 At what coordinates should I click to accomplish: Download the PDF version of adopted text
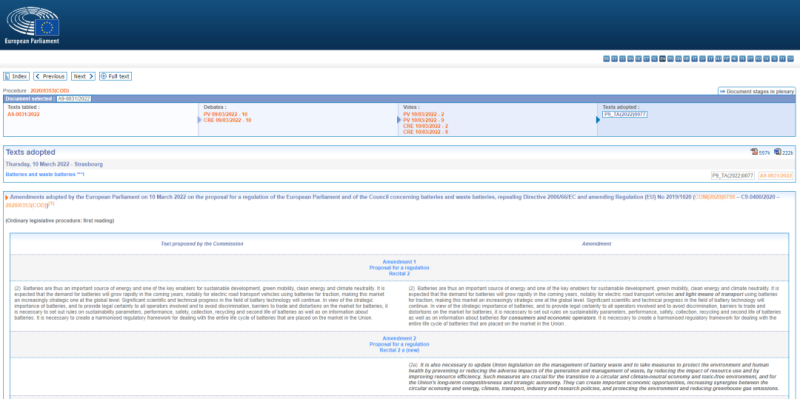click(755, 152)
